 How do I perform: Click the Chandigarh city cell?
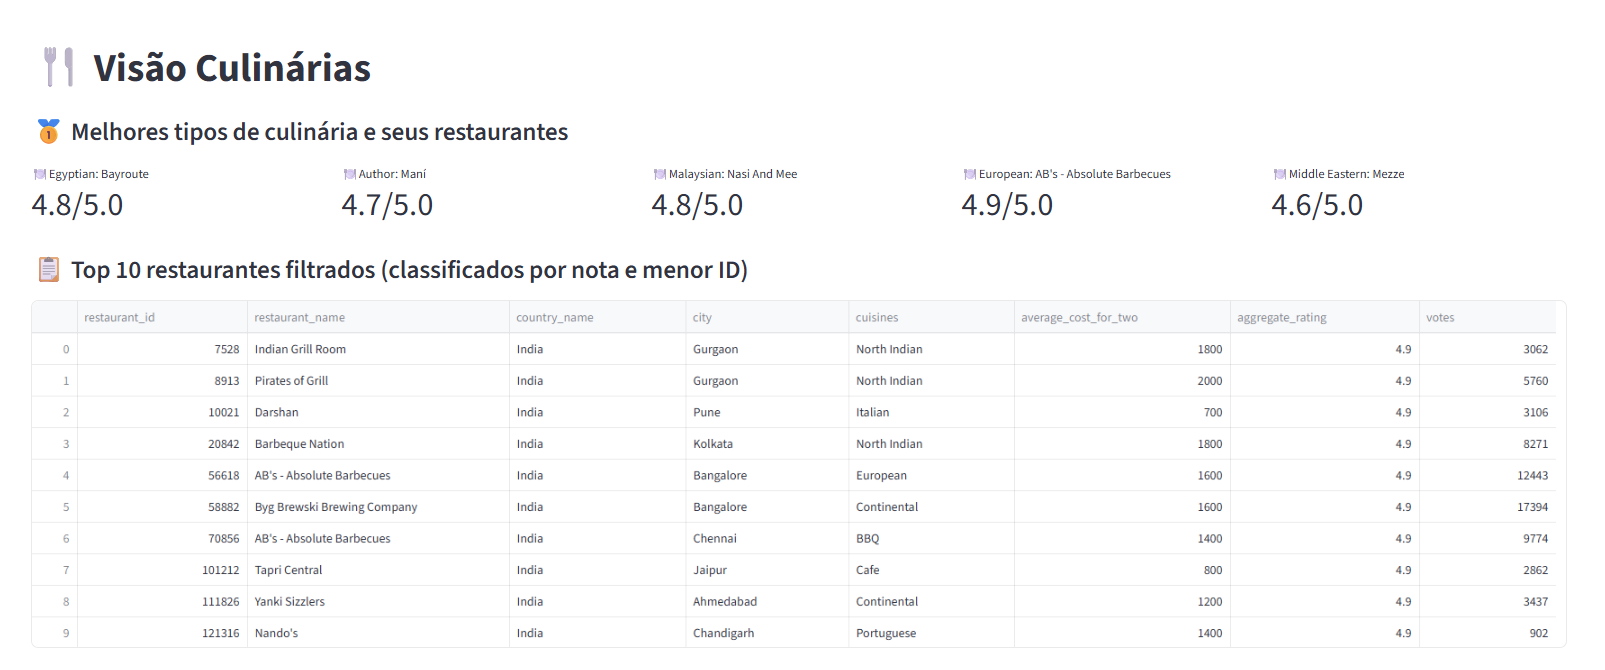[x=767, y=633]
